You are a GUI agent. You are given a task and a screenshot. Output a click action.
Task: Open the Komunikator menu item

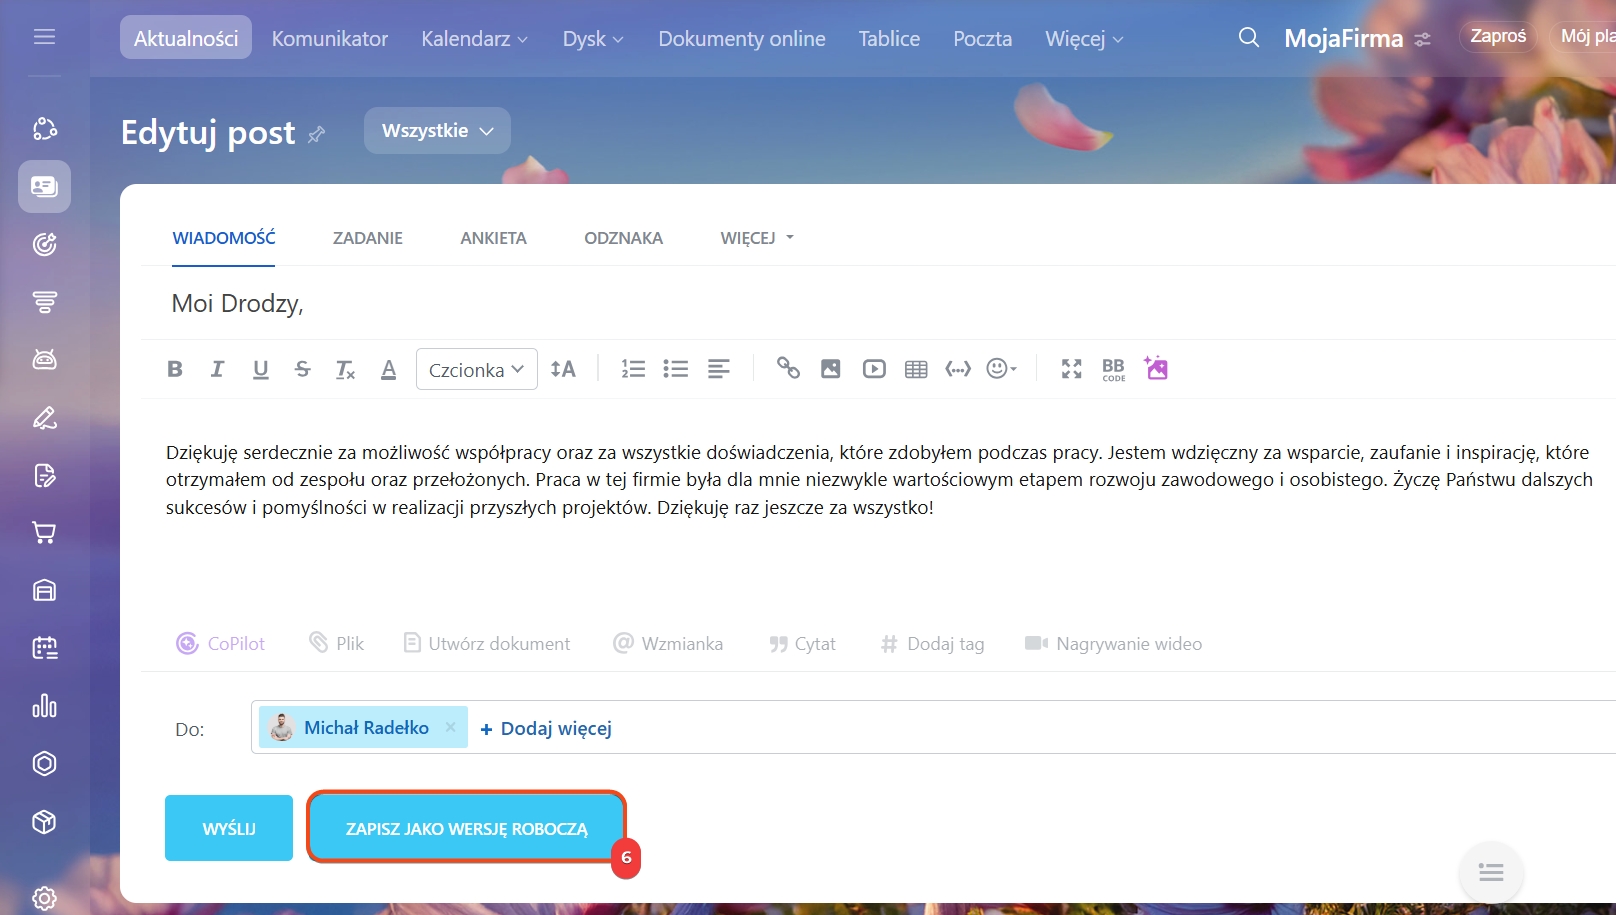(330, 39)
